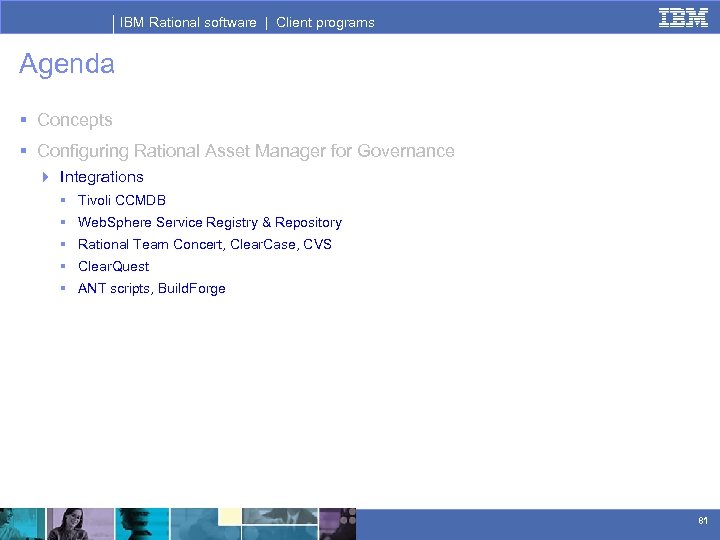Click the arrow beside Integrations
720x540 pixels.
(45, 177)
